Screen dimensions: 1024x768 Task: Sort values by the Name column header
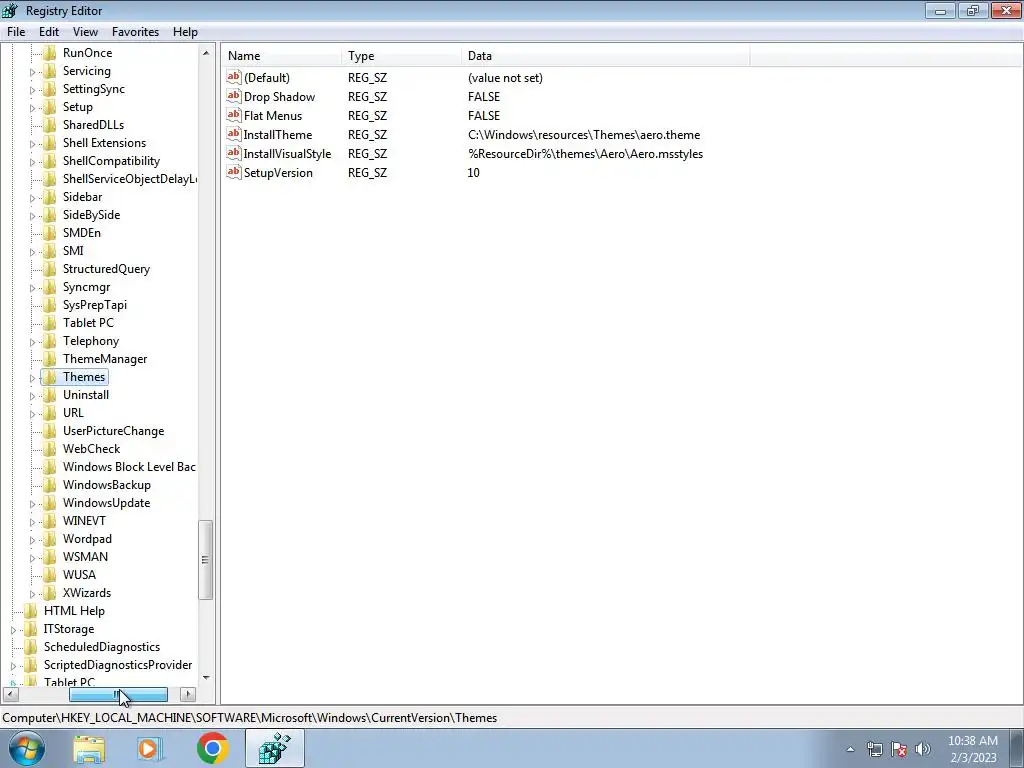point(281,56)
